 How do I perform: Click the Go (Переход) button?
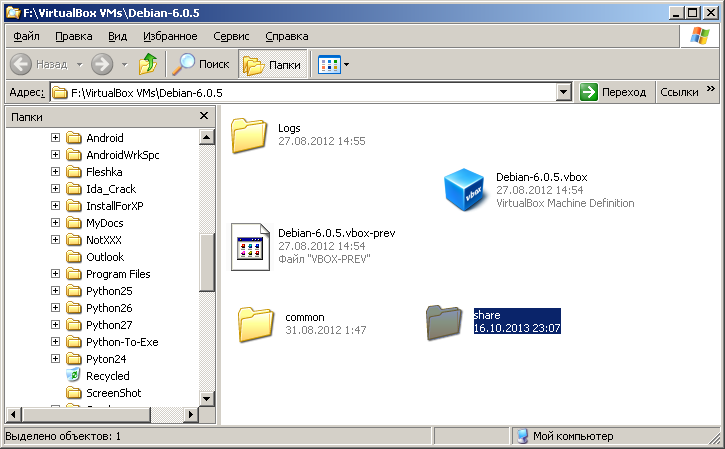(x=614, y=92)
